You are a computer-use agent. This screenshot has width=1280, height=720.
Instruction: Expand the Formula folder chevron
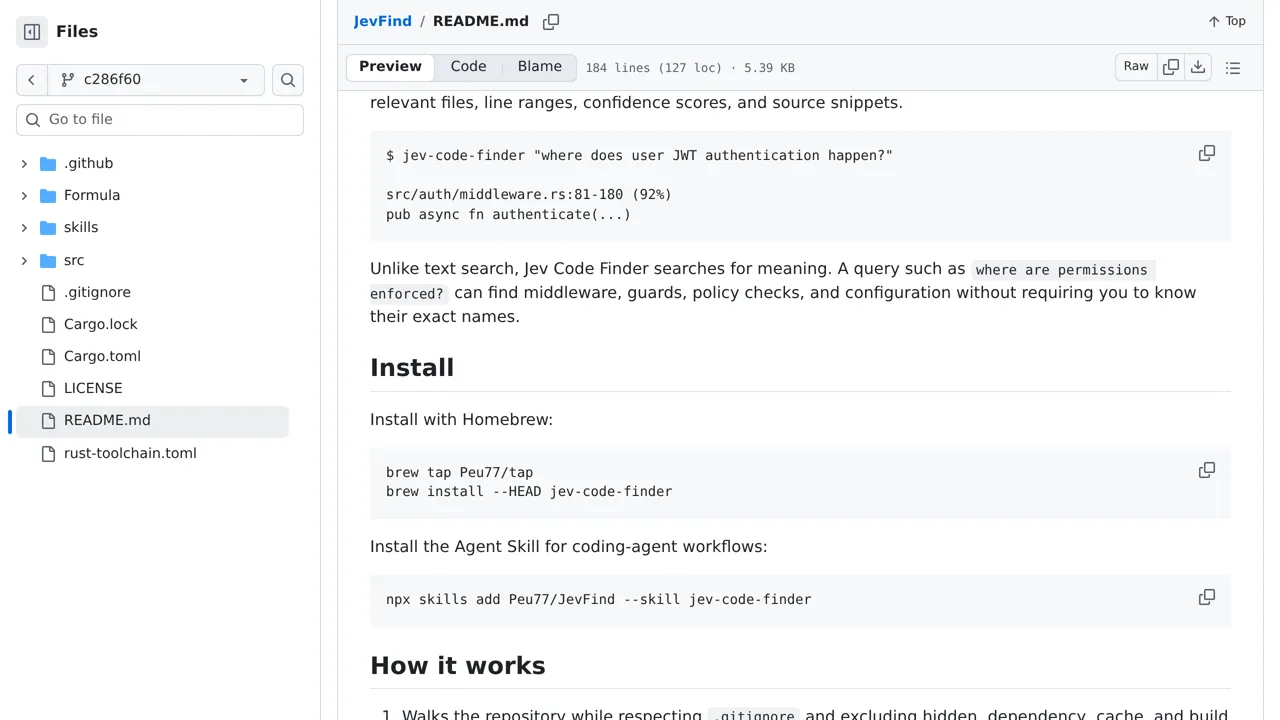[x=24, y=195]
